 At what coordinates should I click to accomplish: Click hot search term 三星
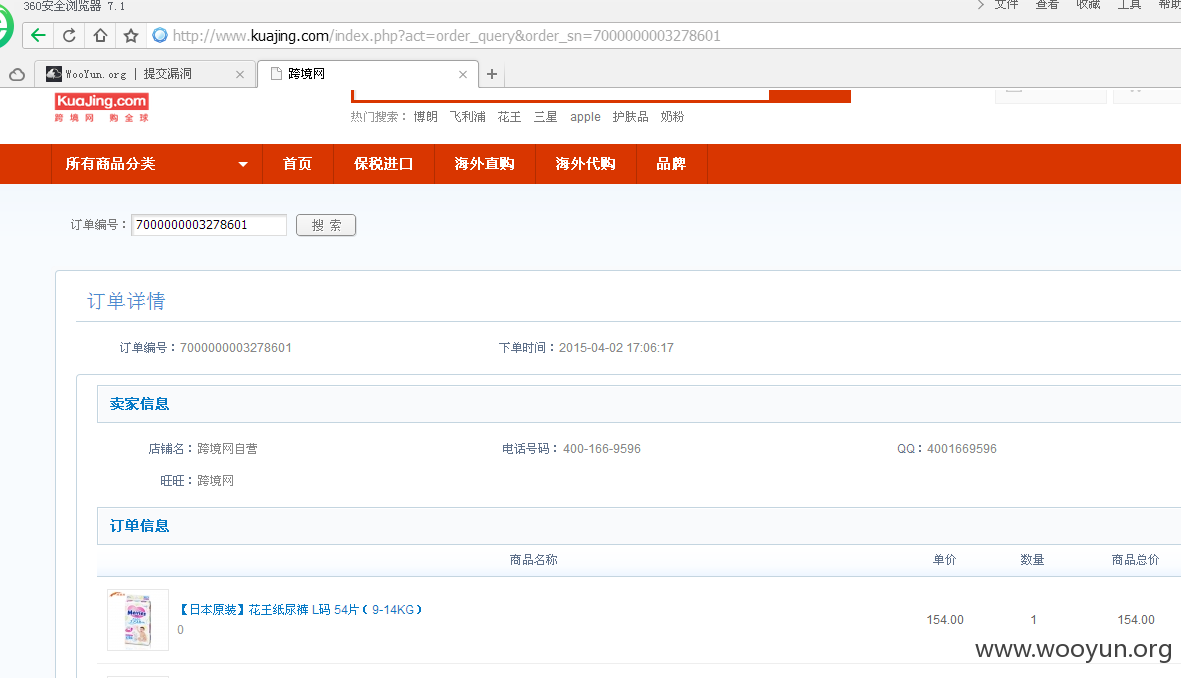545,117
